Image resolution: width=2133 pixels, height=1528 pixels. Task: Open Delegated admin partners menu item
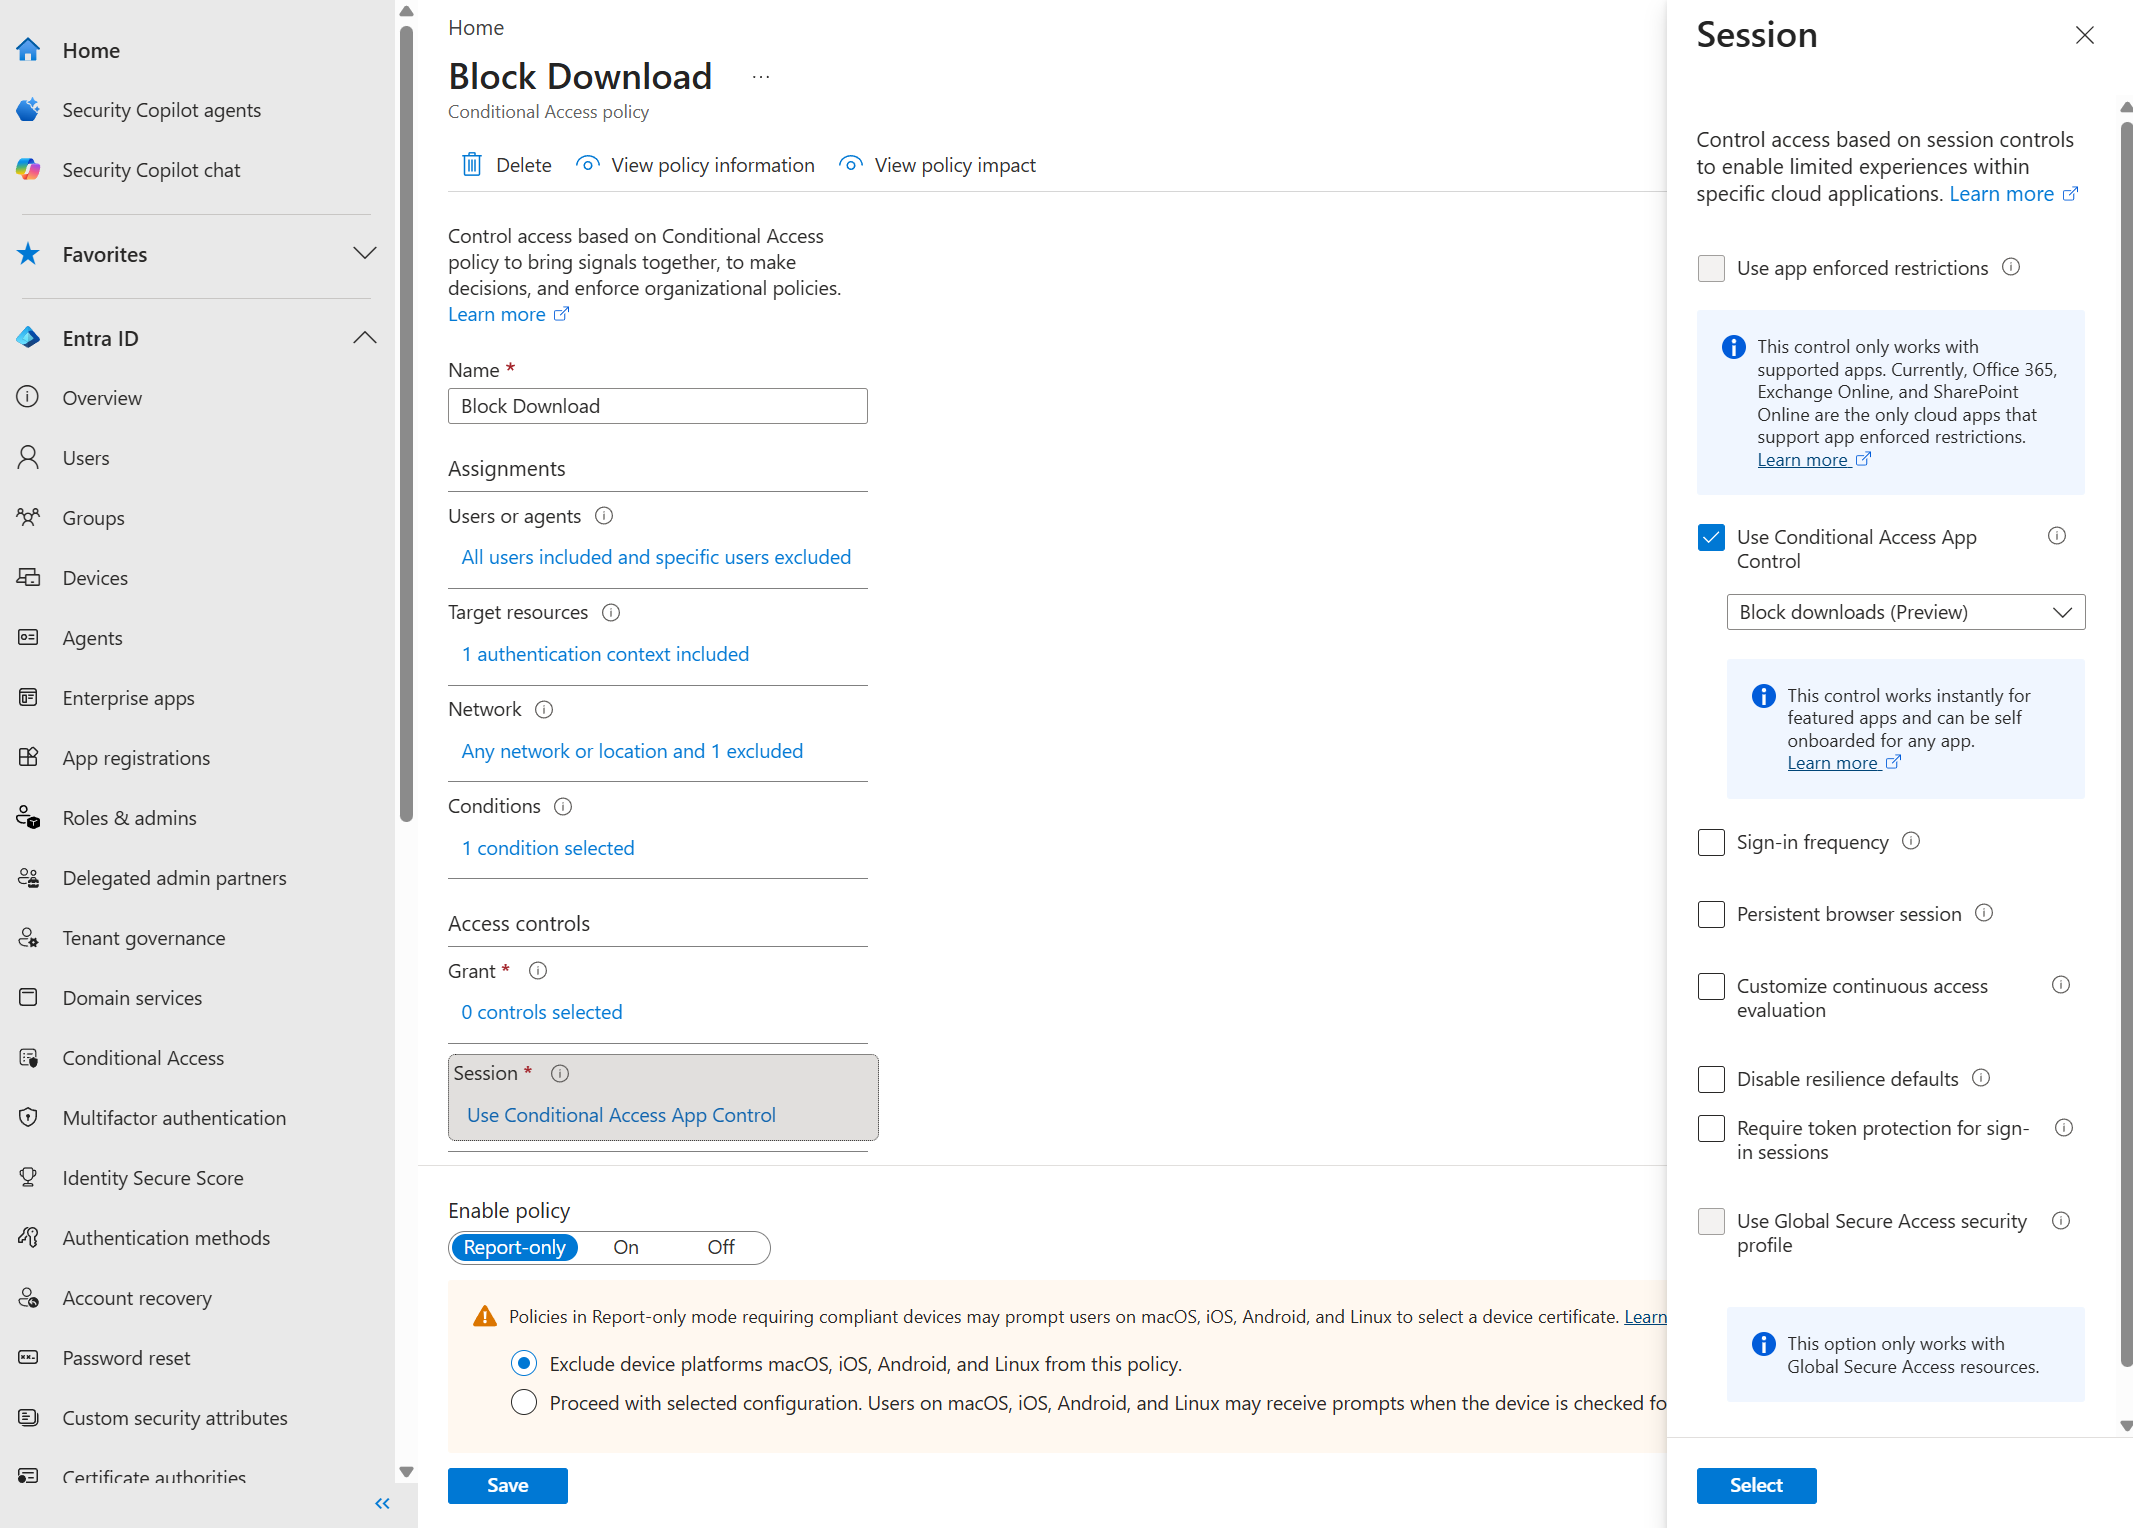175,878
